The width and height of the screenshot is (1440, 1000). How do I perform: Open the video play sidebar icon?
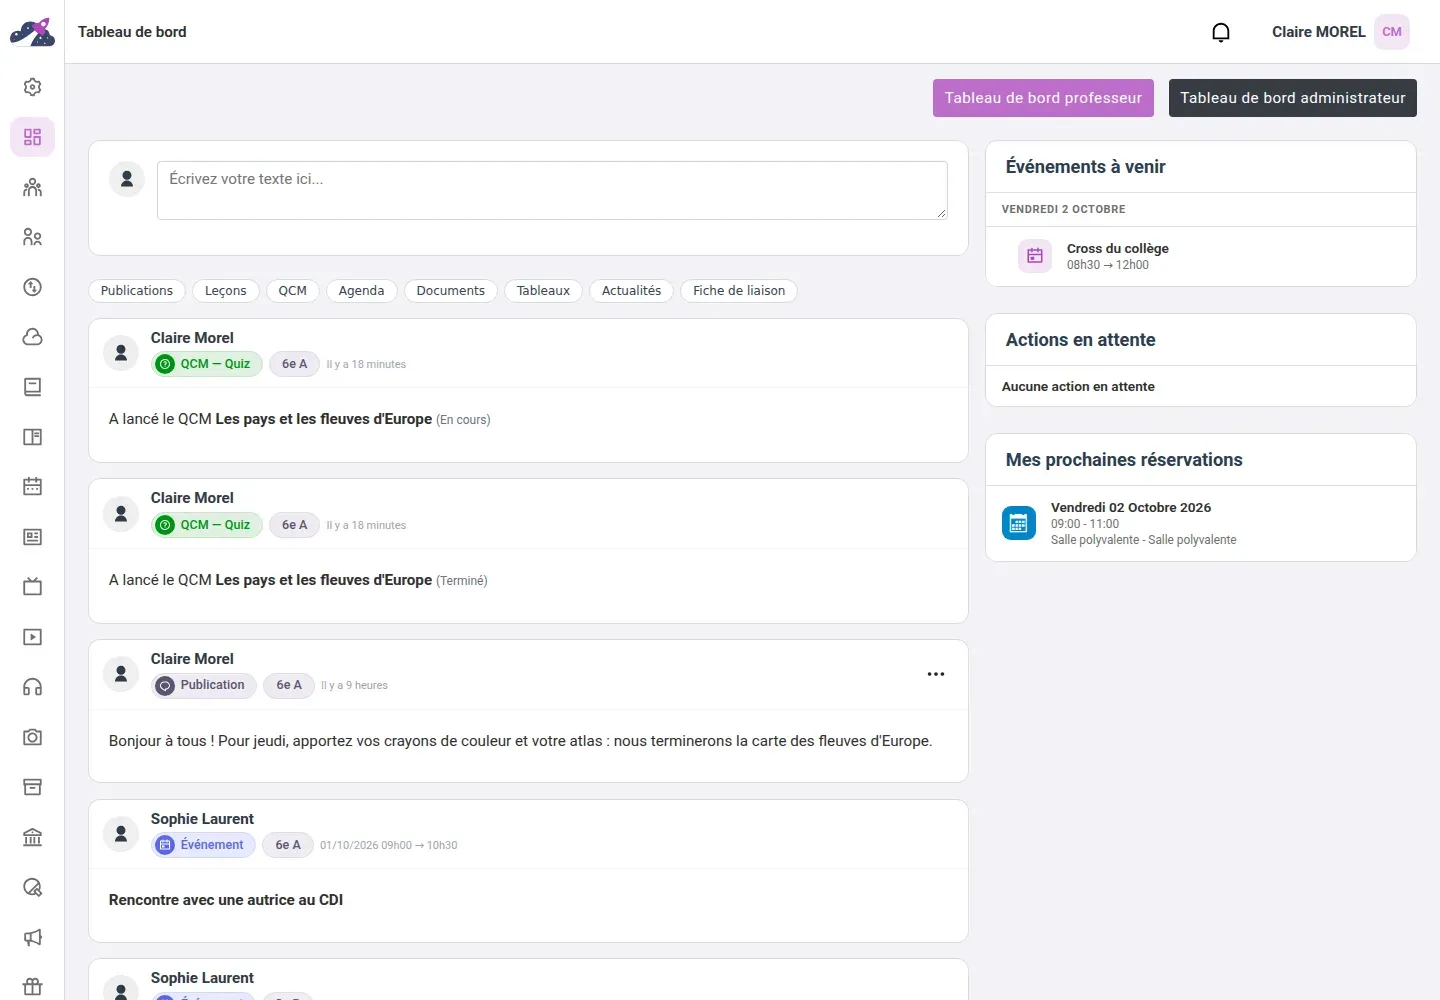[32, 637]
